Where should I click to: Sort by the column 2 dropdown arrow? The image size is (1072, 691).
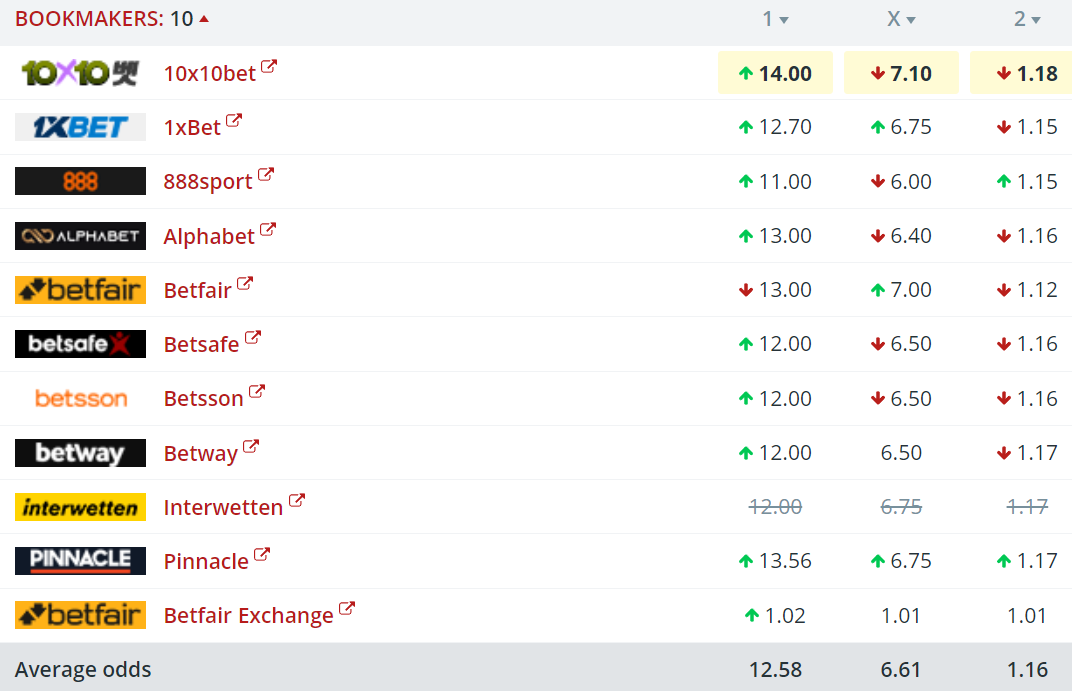(x=1035, y=20)
